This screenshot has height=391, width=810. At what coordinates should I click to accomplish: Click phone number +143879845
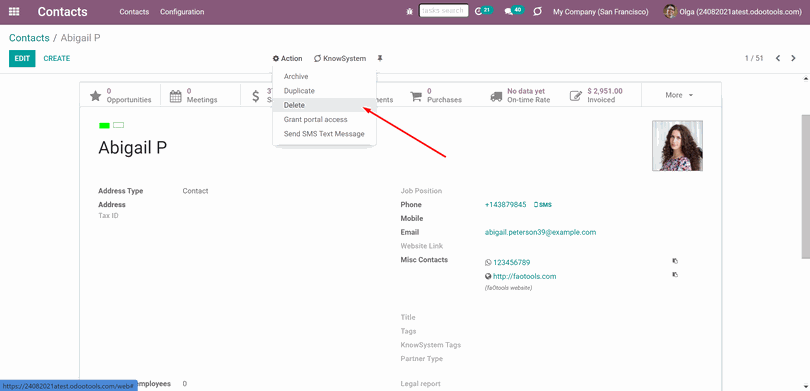click(506, 205)
